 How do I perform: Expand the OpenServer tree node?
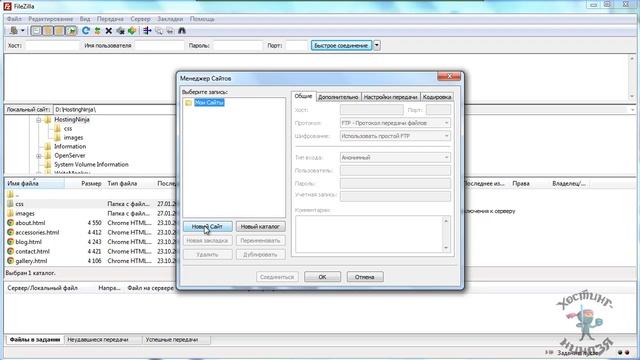tap(38, 156)
